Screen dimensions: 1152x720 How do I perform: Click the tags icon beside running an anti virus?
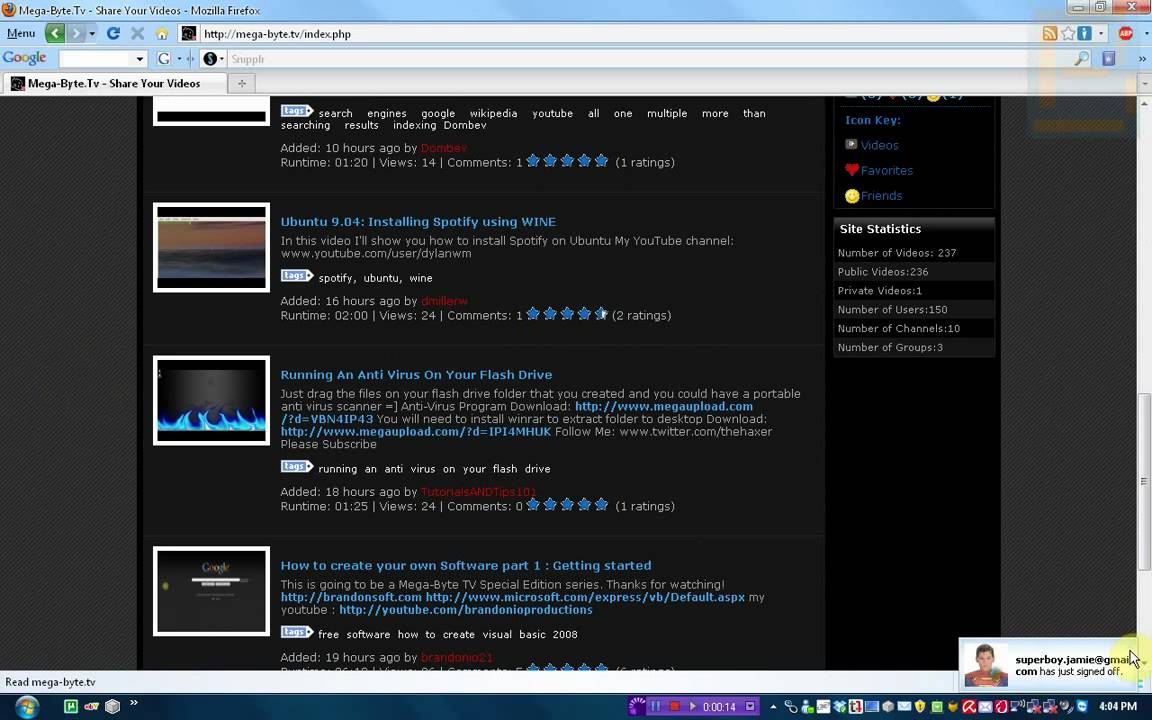pos(297,467)
